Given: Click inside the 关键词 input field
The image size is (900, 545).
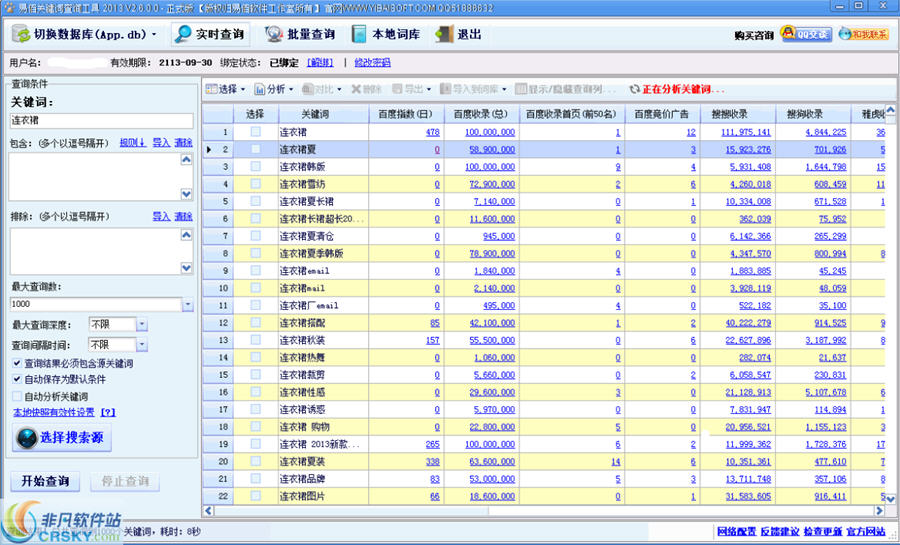Looking at the screenshot, I should click(102, 120).
